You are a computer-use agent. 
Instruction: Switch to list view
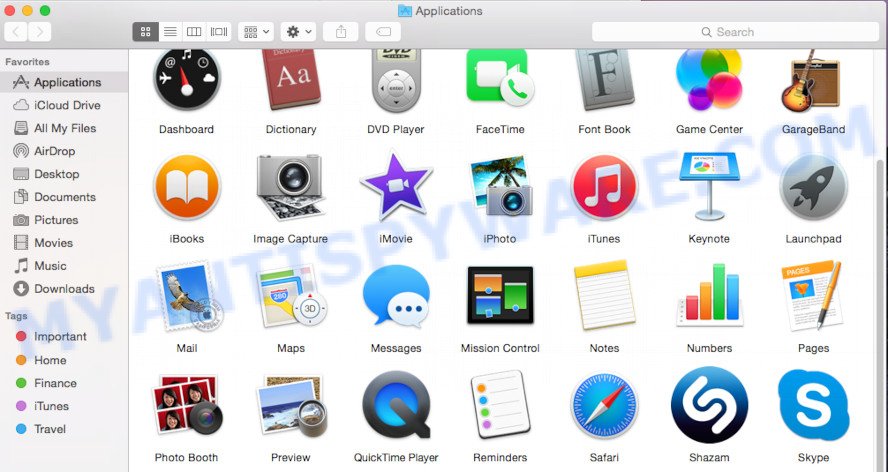coord(170,32)
